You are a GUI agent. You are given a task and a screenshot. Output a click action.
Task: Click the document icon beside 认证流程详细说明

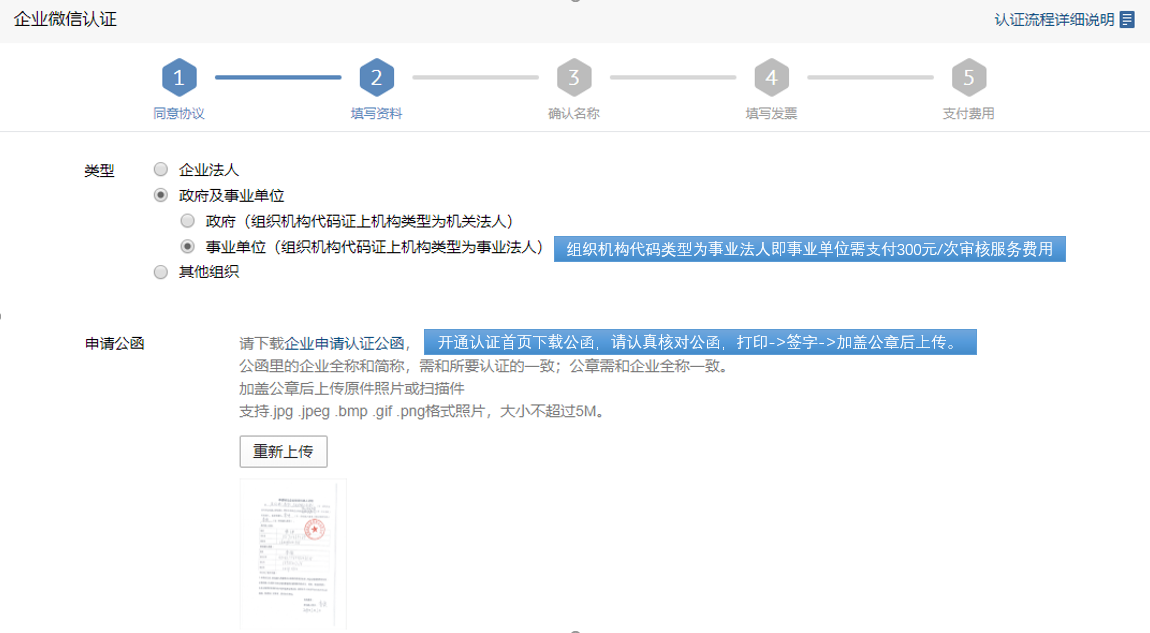[1127, 20]
